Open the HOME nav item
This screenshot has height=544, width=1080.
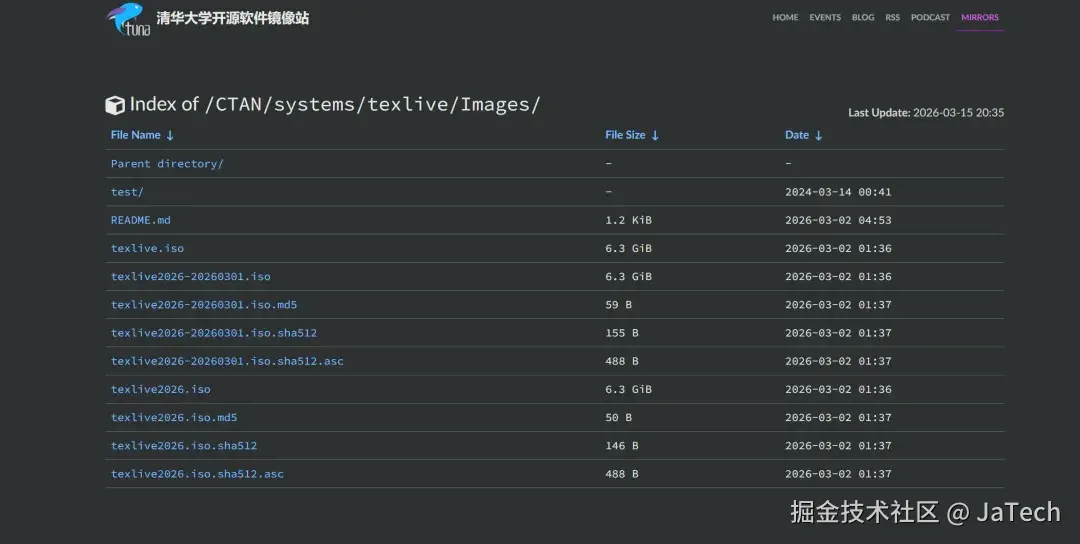[x=785, y=17]
